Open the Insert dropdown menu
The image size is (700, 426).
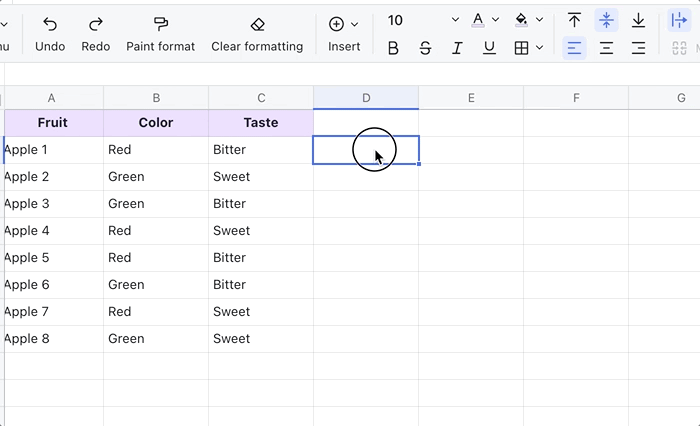click(344, 24)
